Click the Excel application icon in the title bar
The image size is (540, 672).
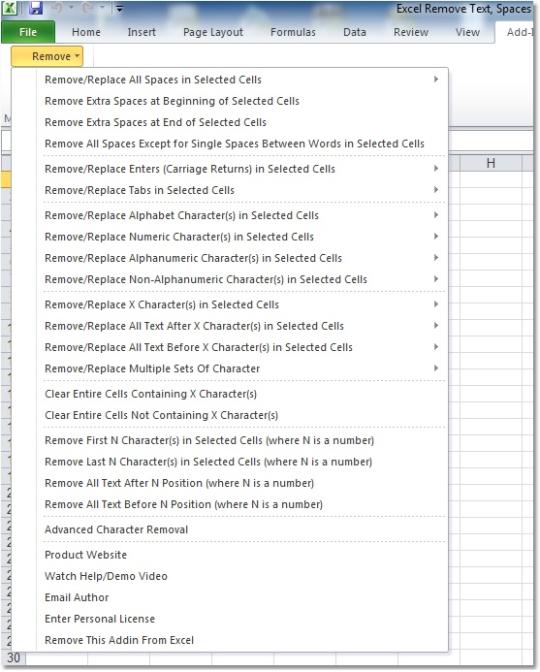point(10,8)
